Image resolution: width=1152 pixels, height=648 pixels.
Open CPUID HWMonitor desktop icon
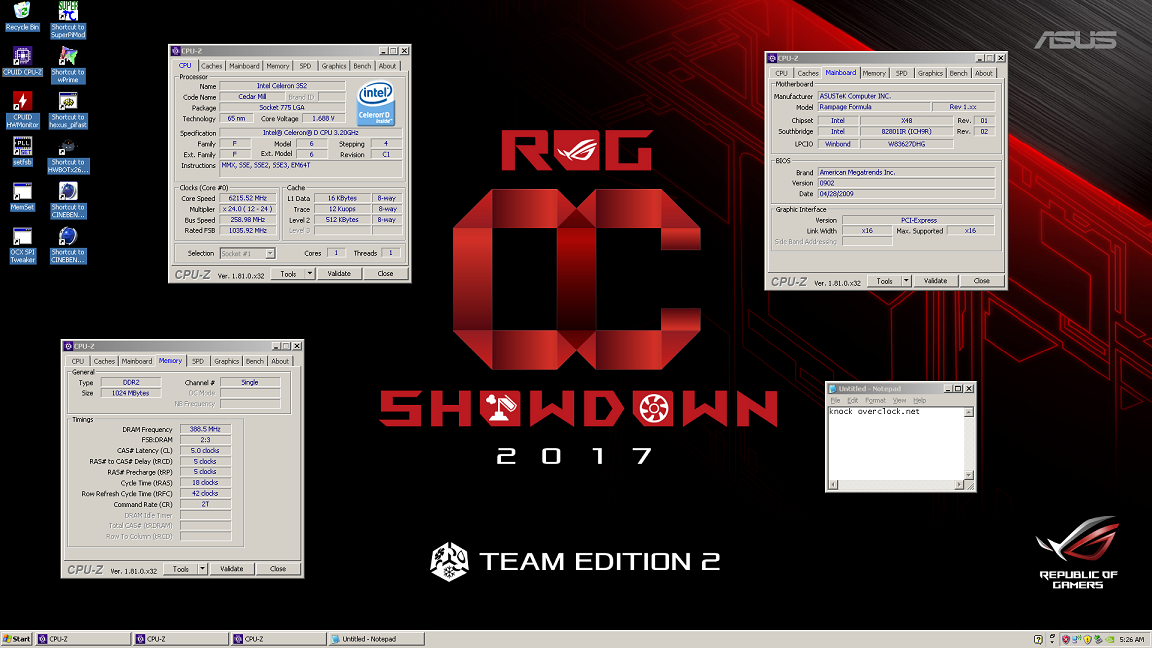point(22,110)
